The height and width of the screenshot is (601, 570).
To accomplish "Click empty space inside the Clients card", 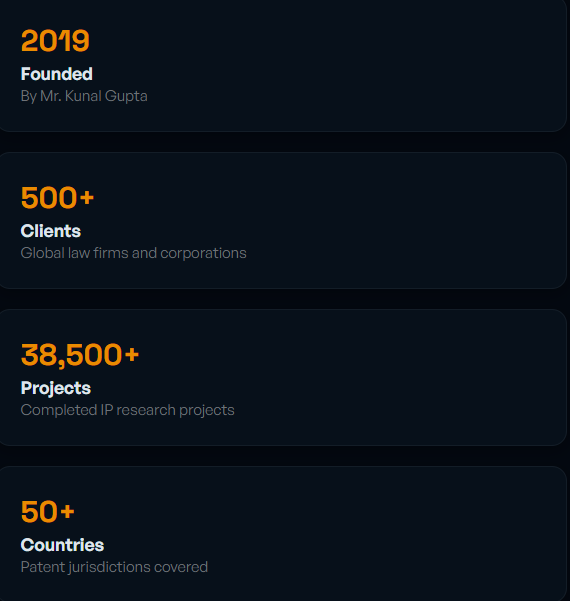I will point(383,220).
